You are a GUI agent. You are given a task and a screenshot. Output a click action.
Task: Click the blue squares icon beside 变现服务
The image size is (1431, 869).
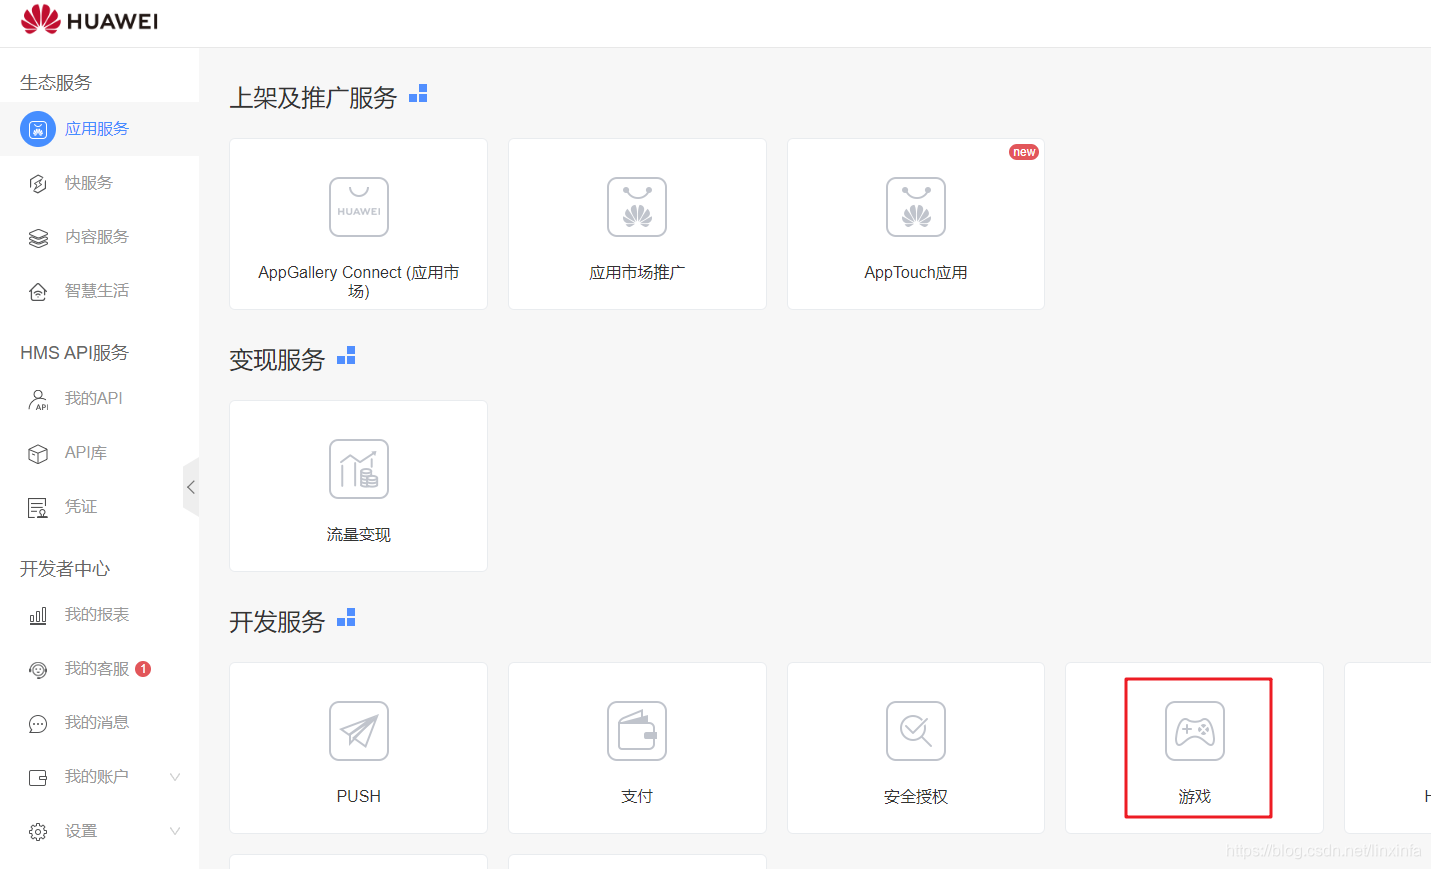pos(346,355)
